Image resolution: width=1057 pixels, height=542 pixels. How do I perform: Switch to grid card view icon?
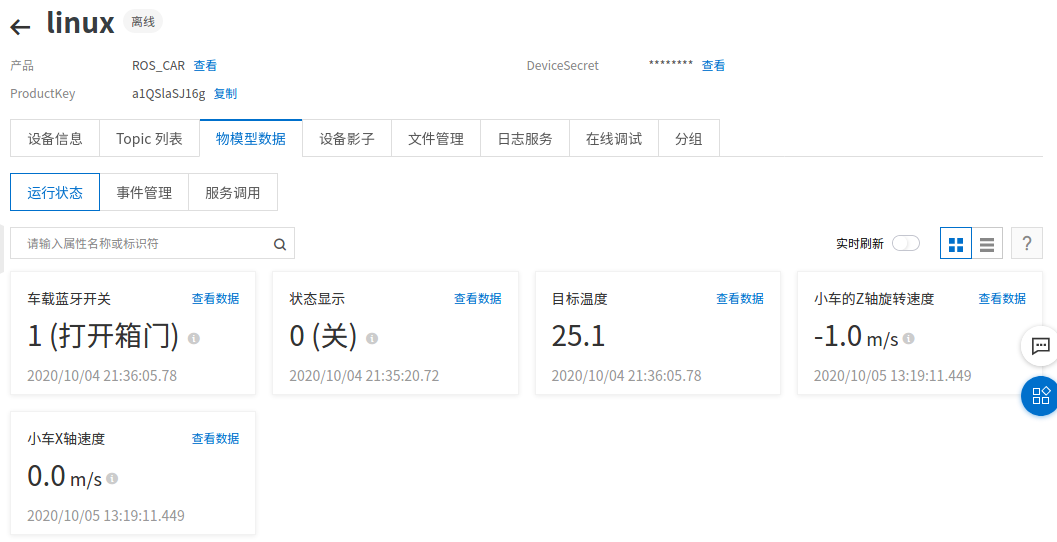pyautogui.click(x=956, y=244)
